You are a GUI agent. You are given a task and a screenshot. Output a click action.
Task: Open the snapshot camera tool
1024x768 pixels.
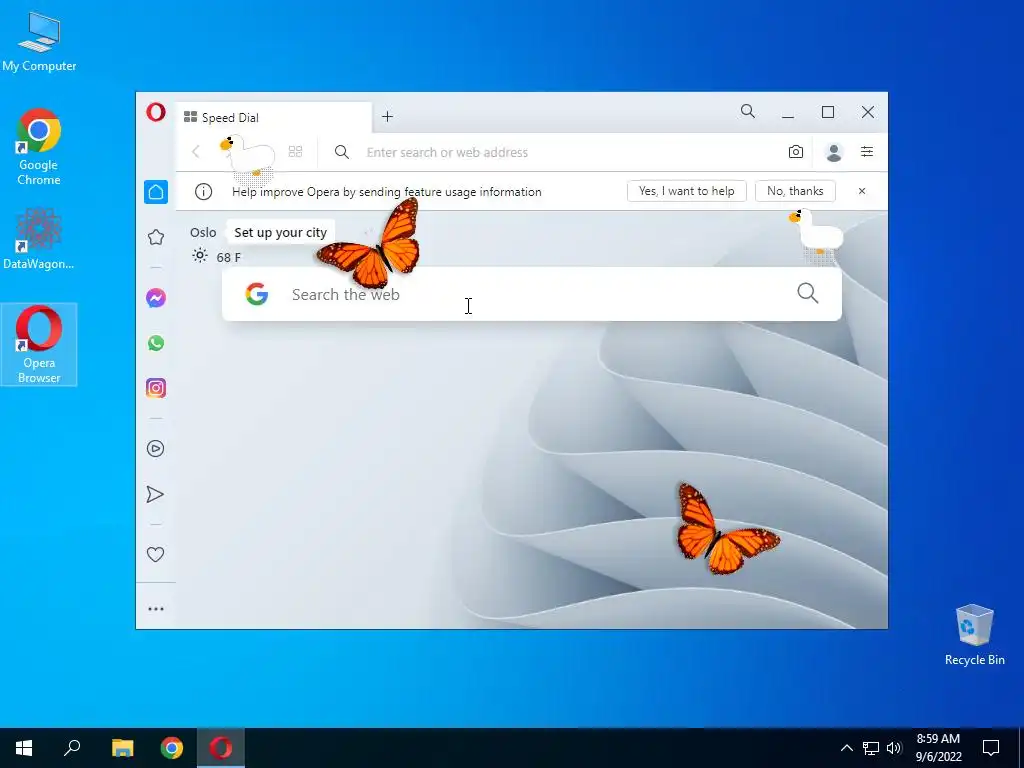click(x=795, y=152)
